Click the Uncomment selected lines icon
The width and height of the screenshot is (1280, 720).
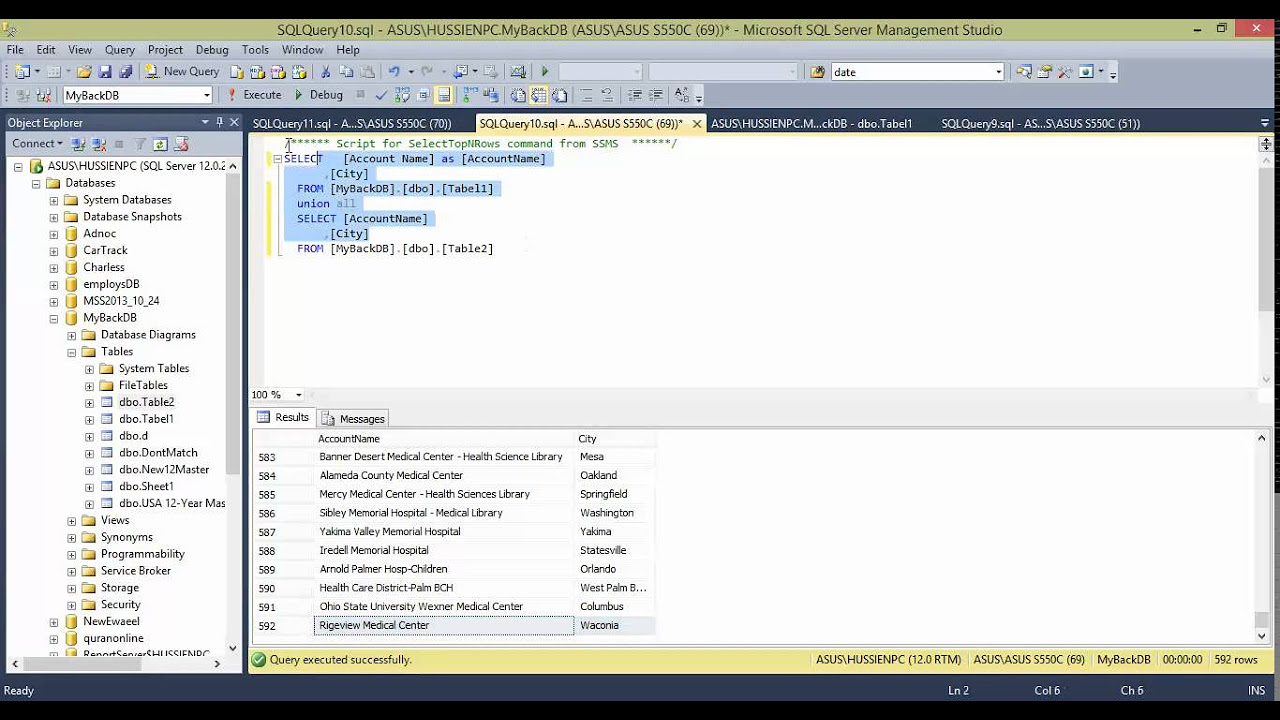pos(608,95)
